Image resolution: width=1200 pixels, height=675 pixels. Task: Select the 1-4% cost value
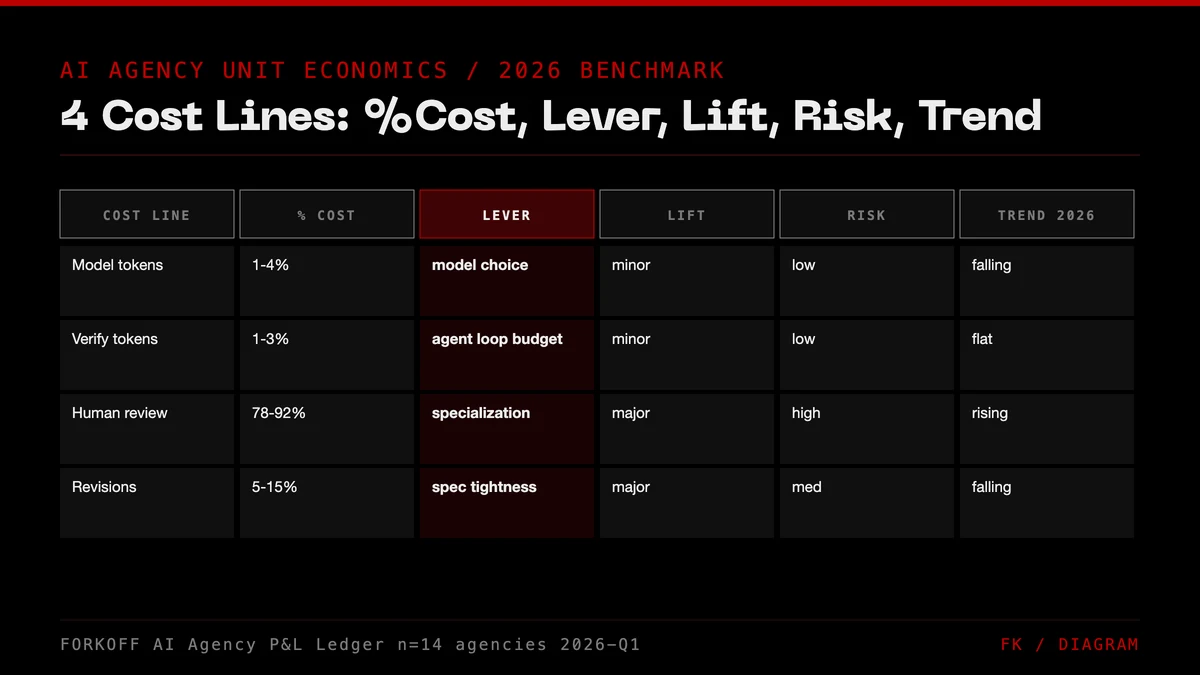(327, 281)
